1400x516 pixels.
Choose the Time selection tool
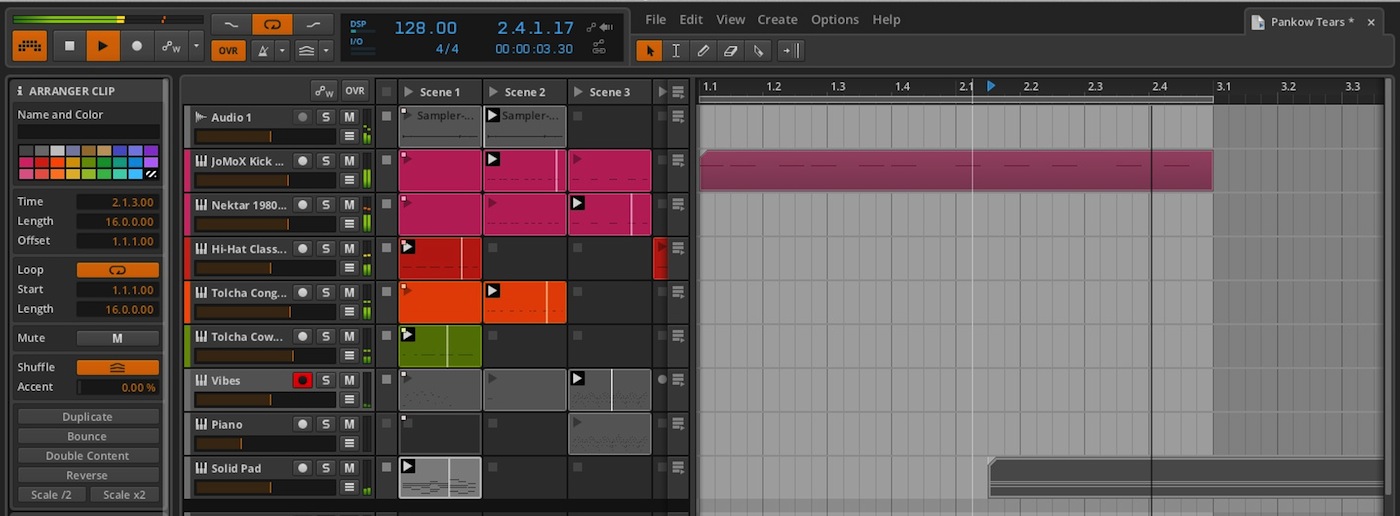[x=676, y=50]
